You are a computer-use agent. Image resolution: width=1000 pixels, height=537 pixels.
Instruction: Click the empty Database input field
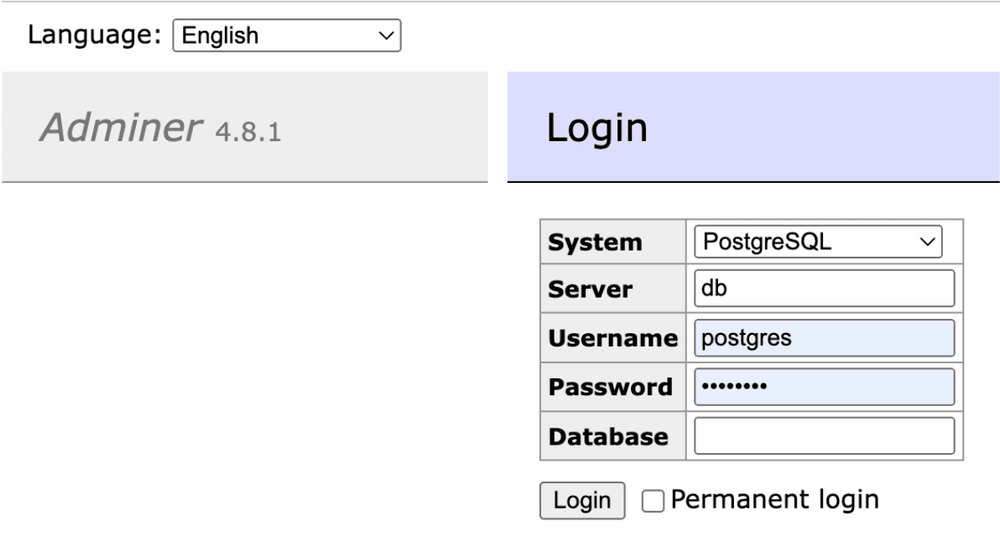(824, 436)
